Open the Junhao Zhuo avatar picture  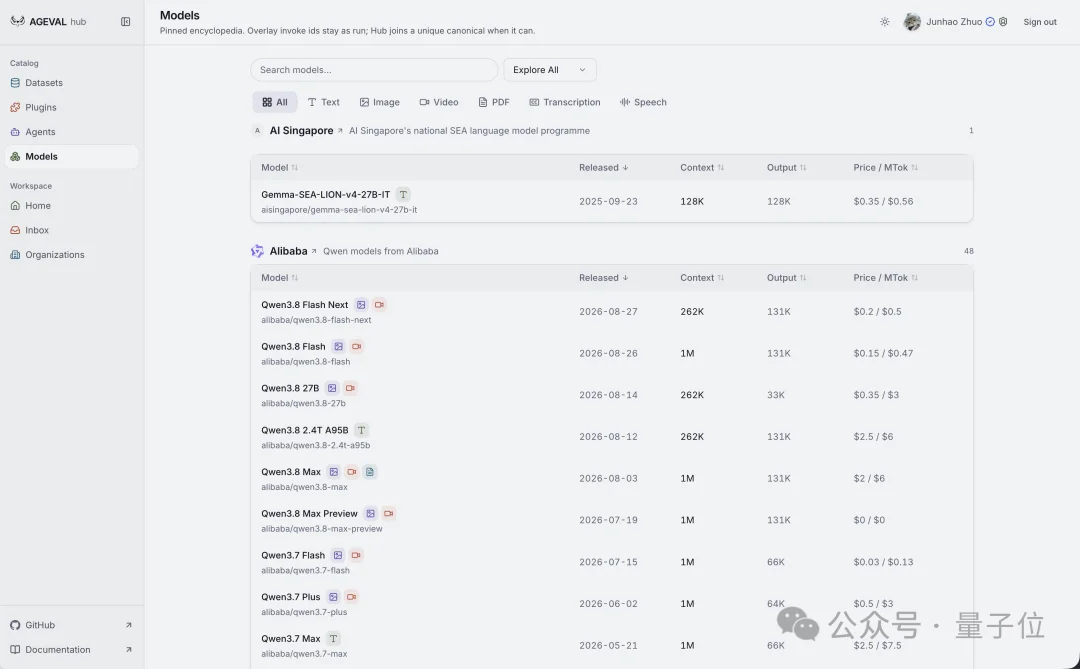[912, 22]
